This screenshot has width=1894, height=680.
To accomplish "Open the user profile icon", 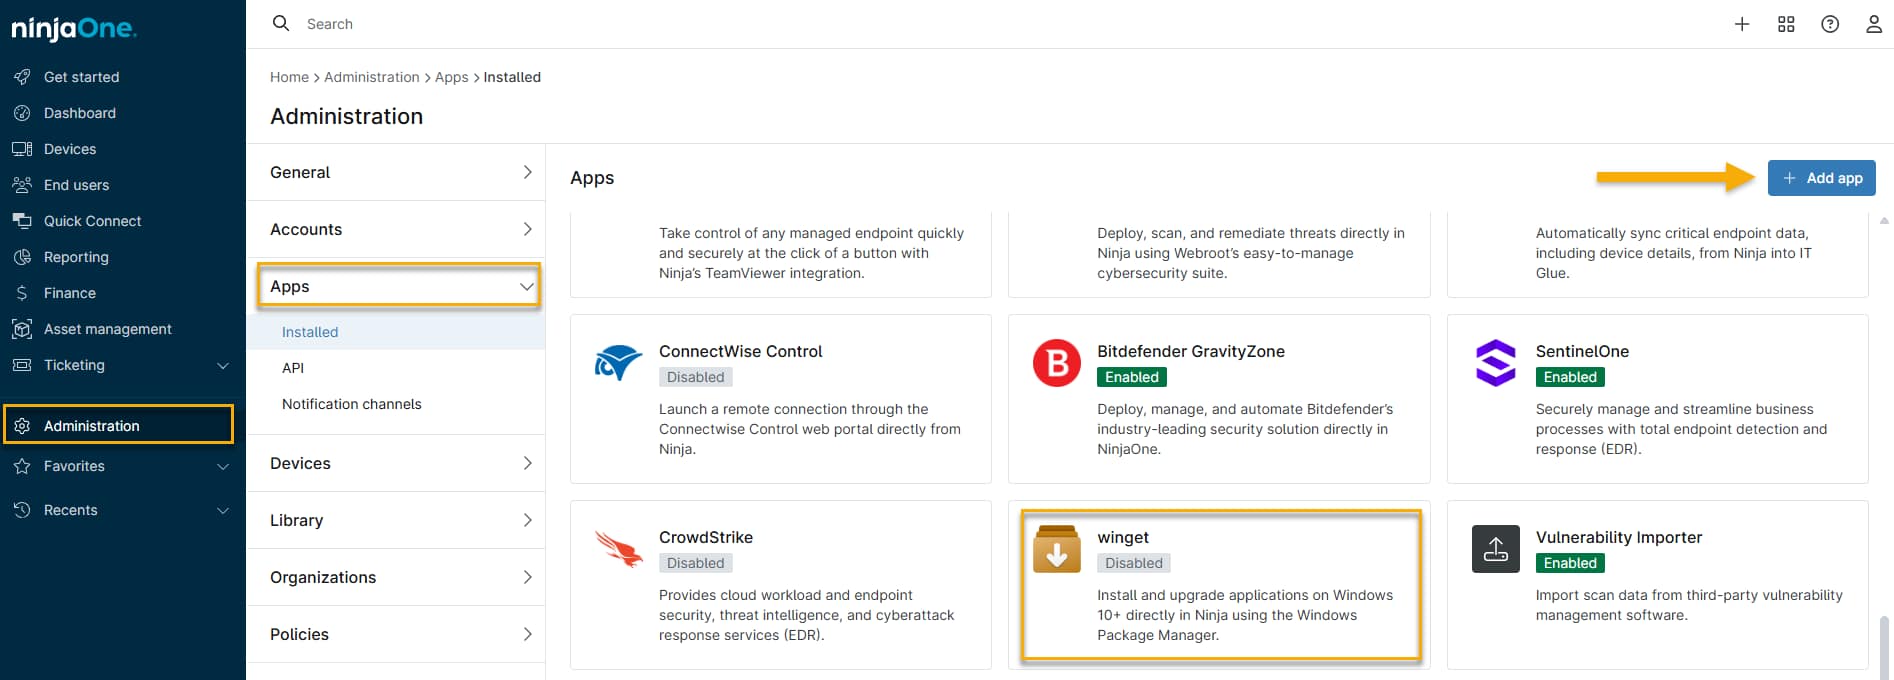I will 1874,24.
